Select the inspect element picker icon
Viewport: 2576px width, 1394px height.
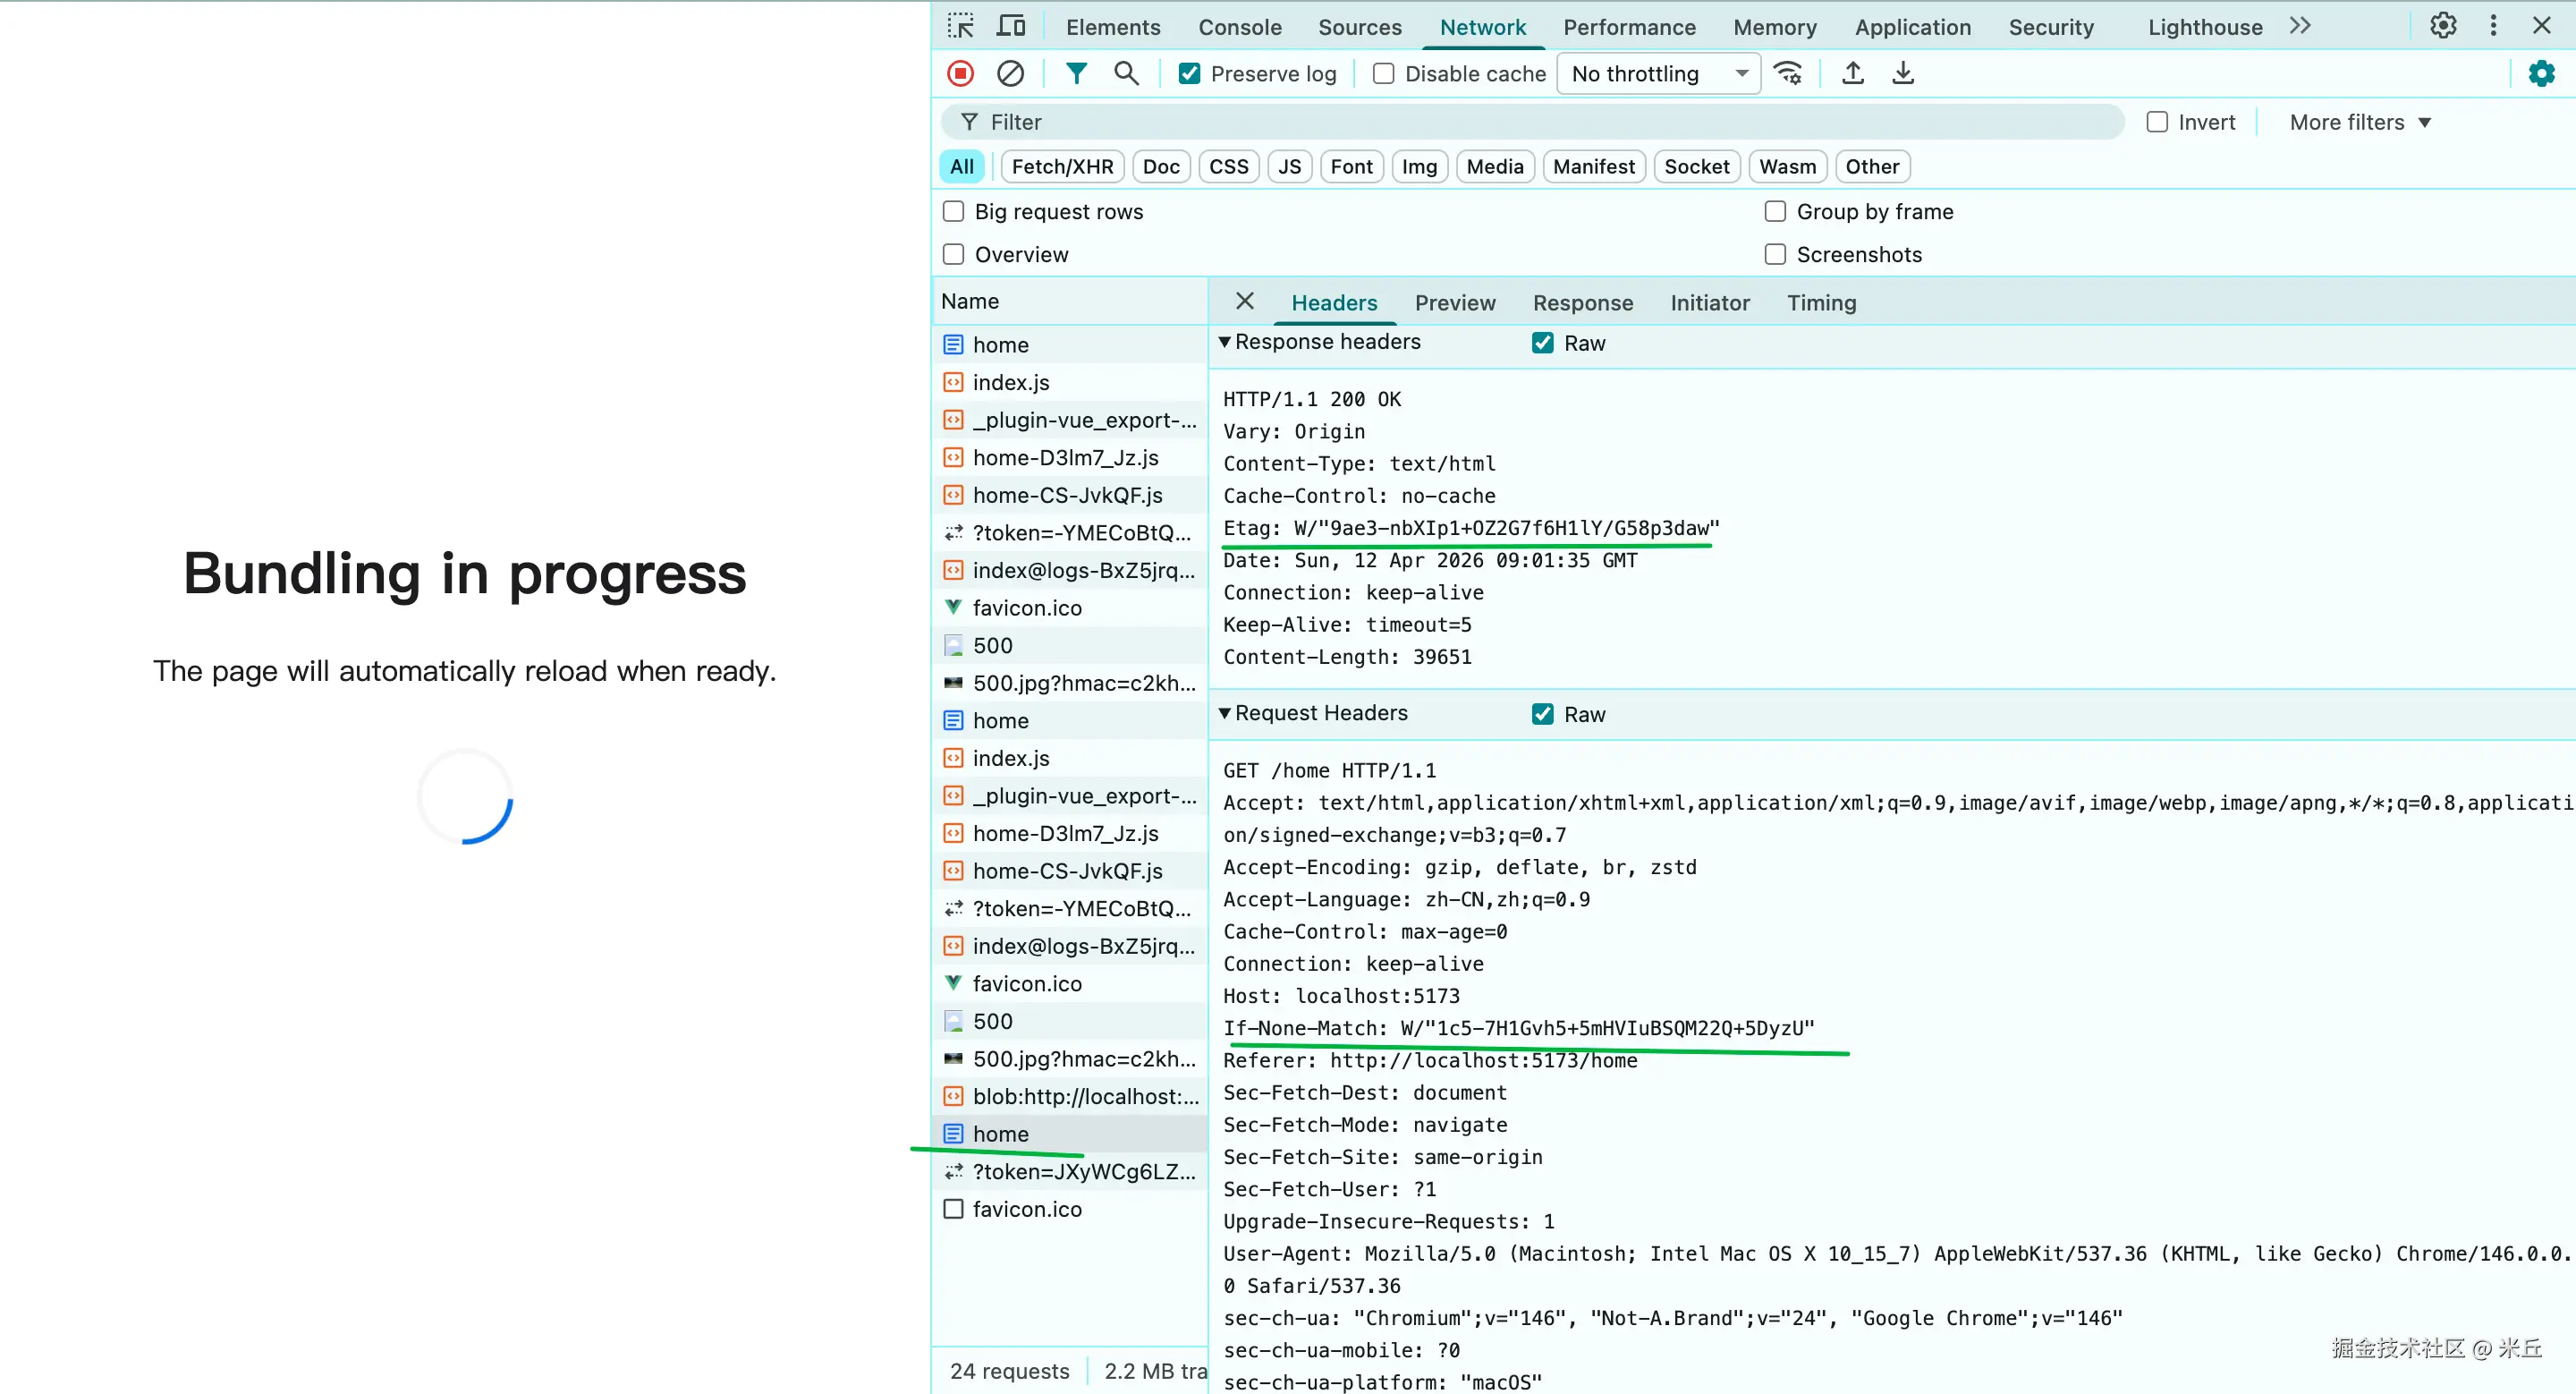[960, 26]
